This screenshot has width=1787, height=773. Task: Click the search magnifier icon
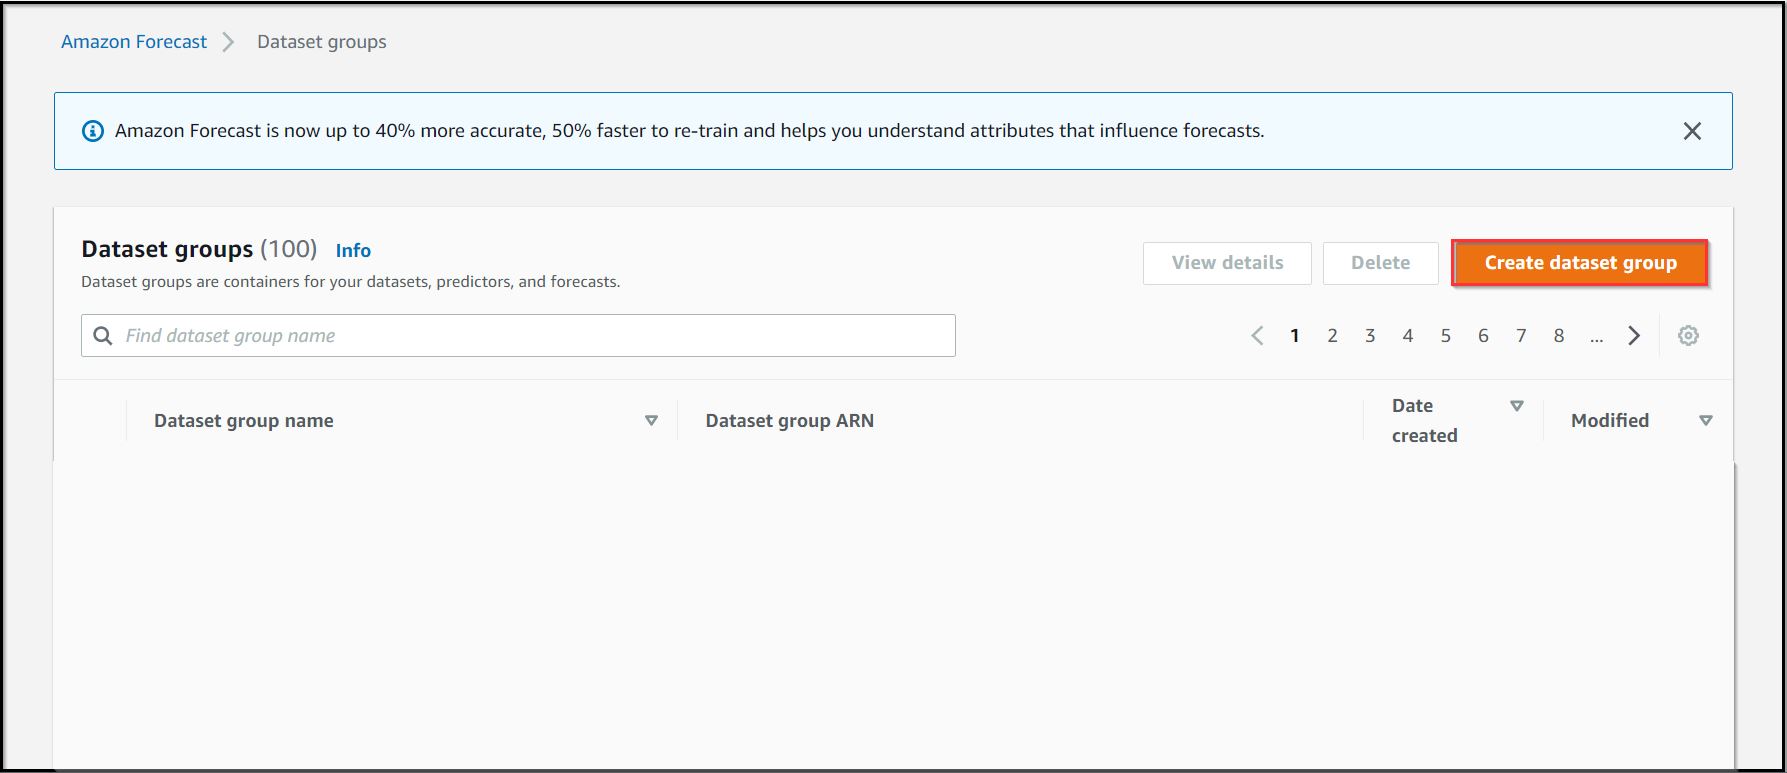pos(103,336)
